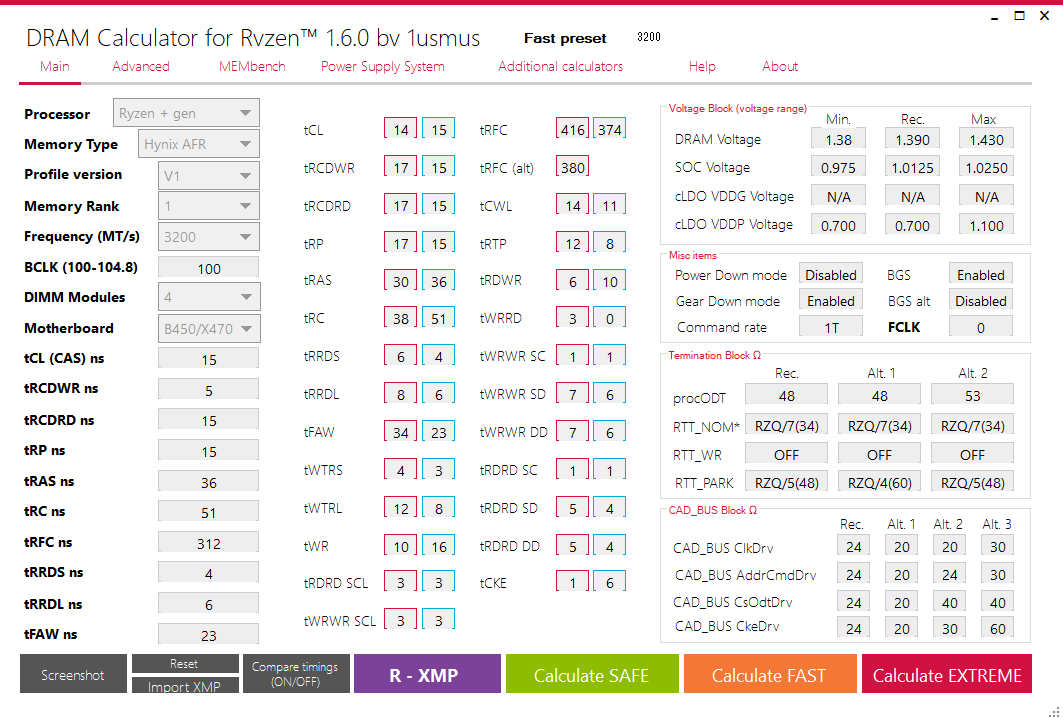Viewport: 1063px width, 721px height.
Task: Click the Gear Down mode Enabled value
Action: pyautogui.click(x=830, y=301)
